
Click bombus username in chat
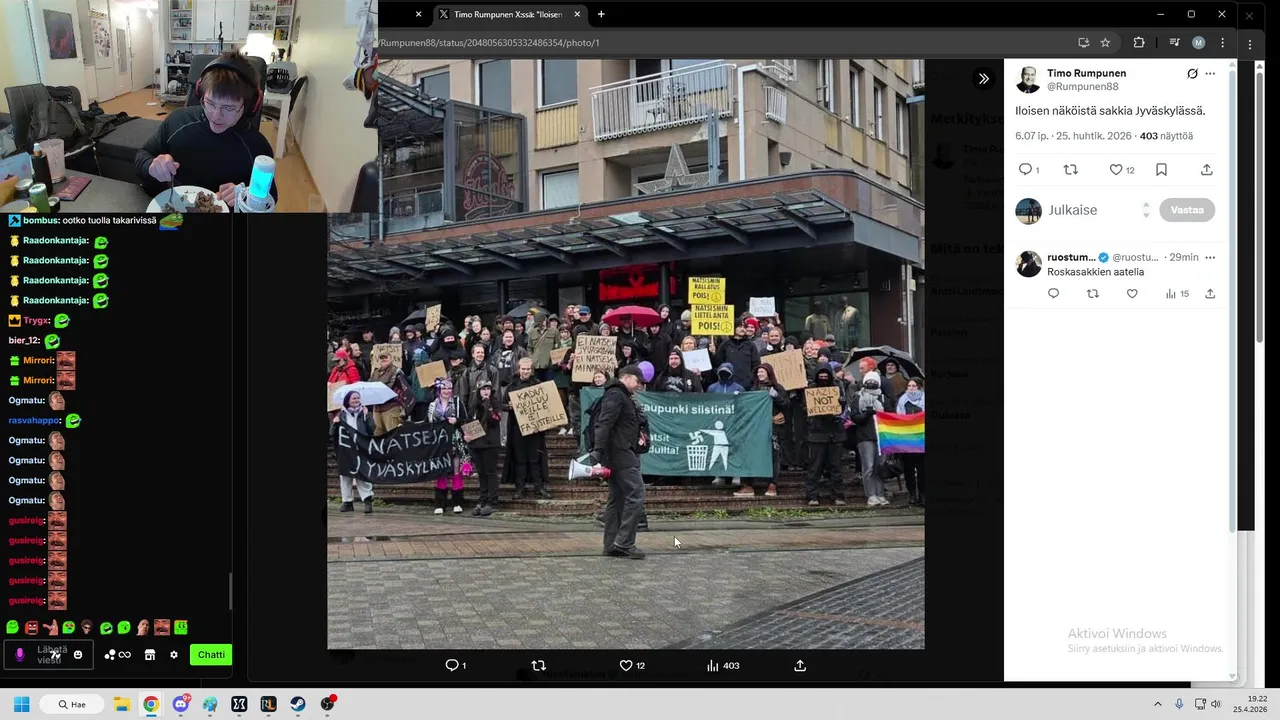pos(41,220)
